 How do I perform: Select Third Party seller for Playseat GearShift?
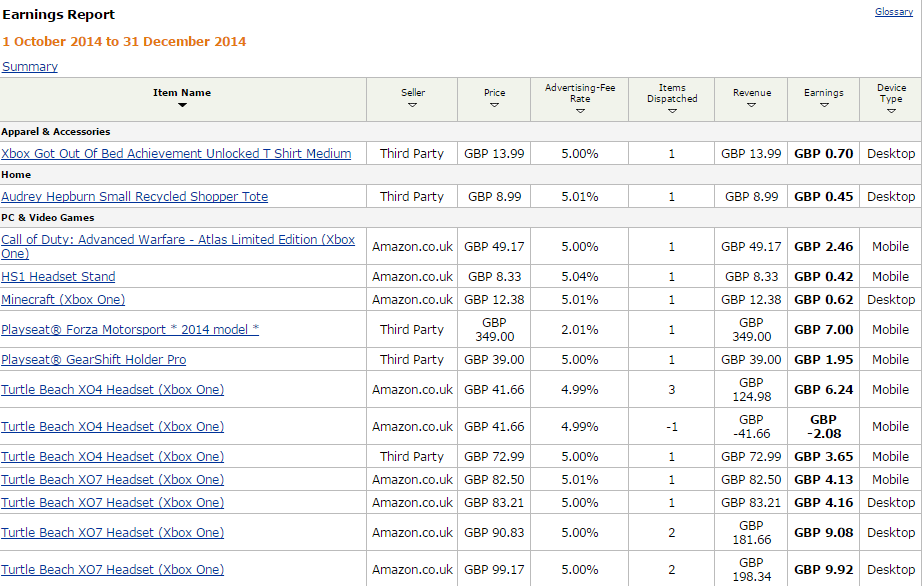(x=412, y=359)
